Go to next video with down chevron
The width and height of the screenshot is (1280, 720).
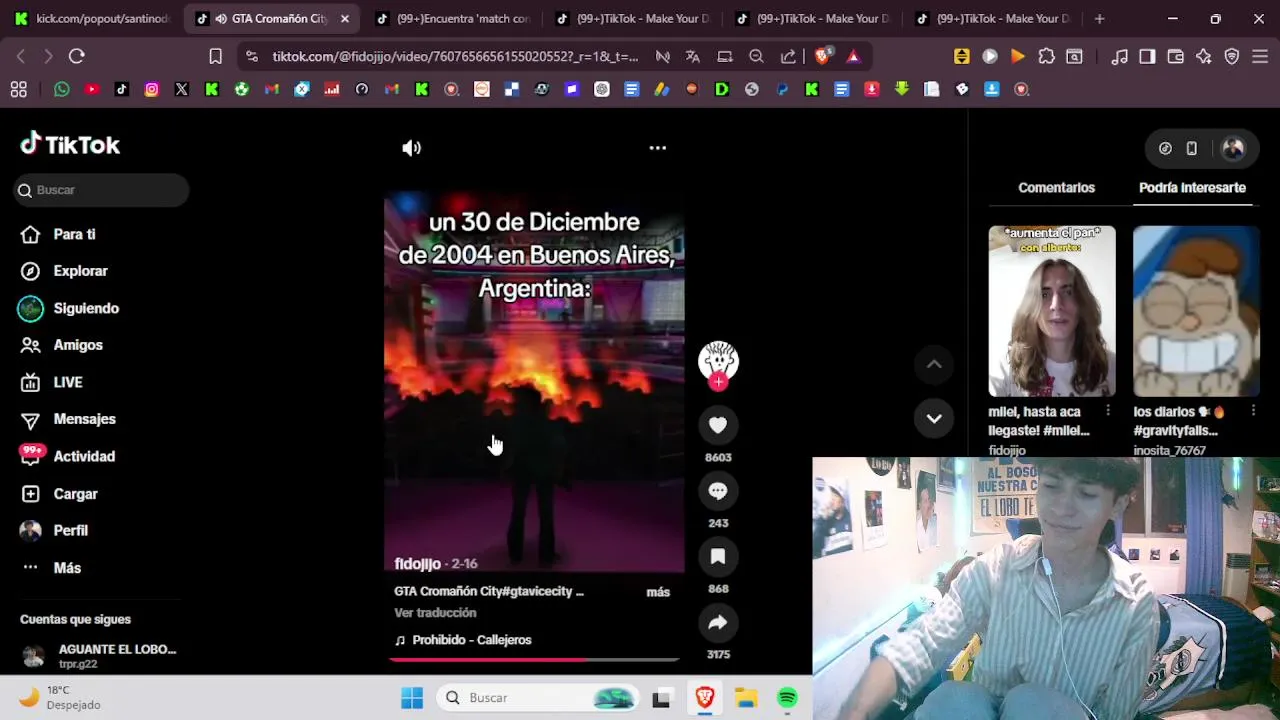[934, 419]
